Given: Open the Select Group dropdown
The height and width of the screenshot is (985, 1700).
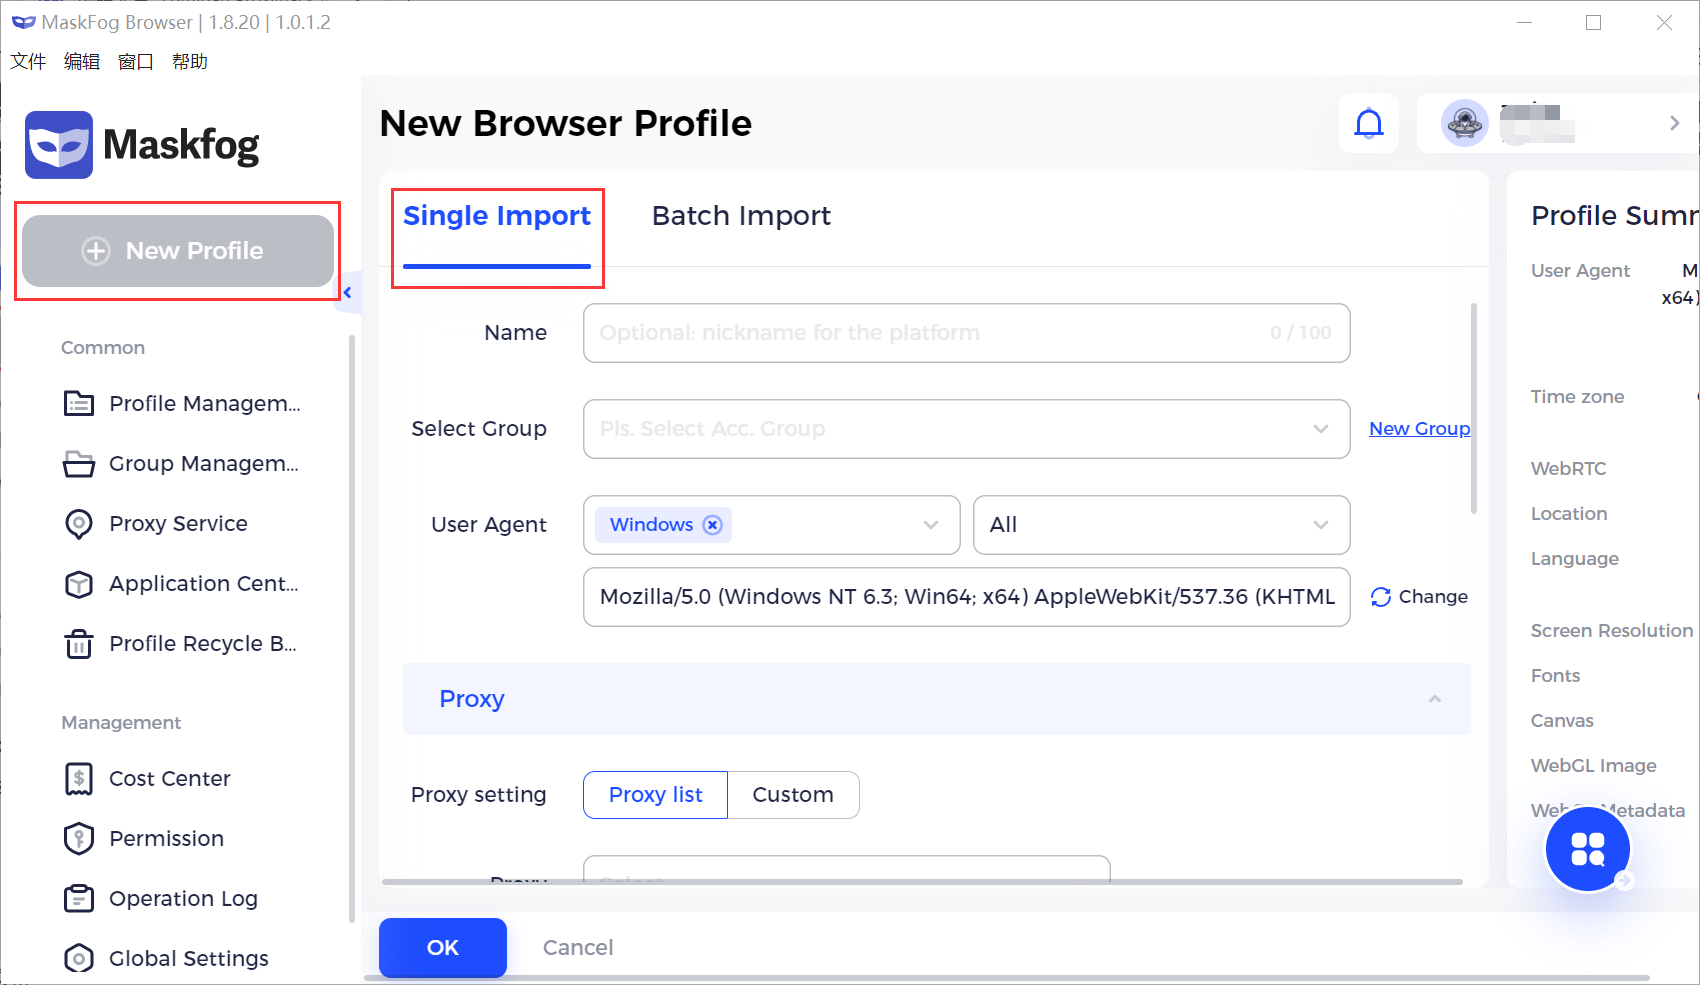Looking at the screenshot, I should (967, 429).
